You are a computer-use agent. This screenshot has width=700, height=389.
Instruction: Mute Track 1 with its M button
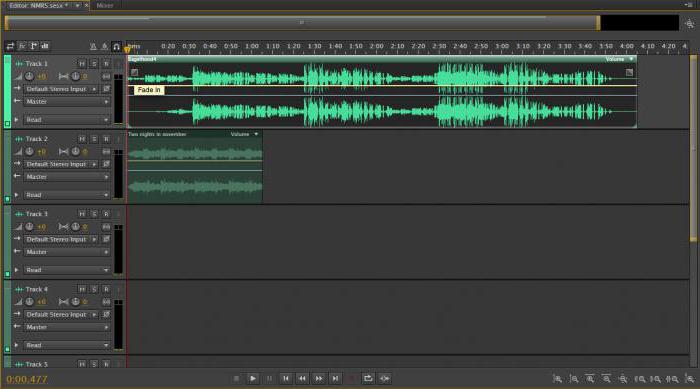point(82,64)
